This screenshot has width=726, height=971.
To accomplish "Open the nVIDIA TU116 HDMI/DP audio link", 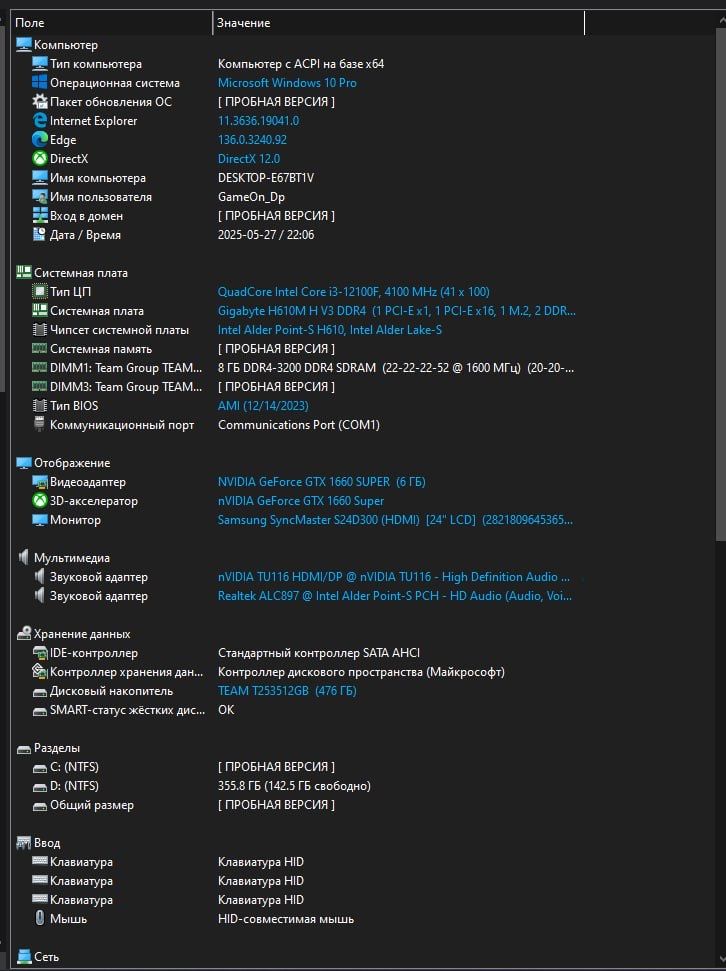I will click(394, 577).
